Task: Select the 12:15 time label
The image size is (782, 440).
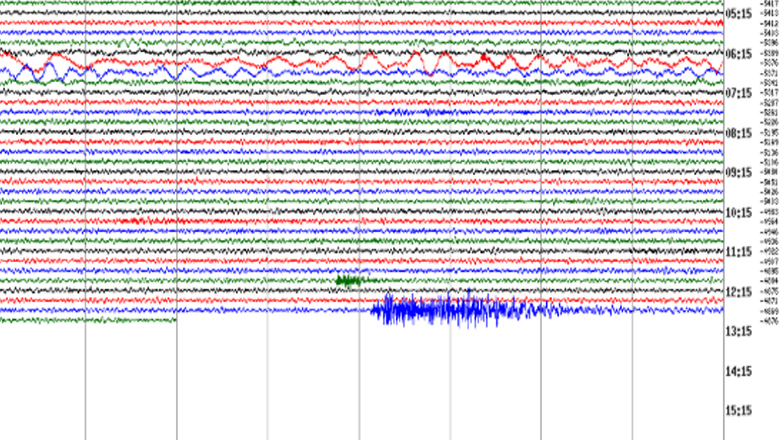Action: pos(738,292)
